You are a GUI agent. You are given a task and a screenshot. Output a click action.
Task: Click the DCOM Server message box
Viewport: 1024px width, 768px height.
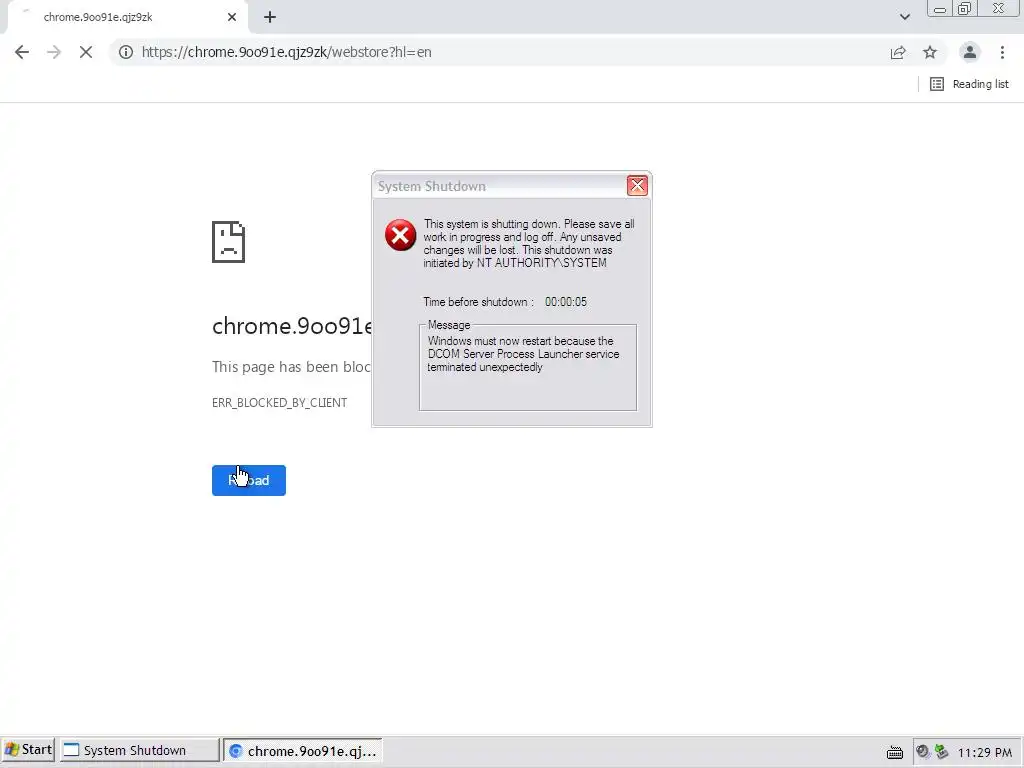coord(528,368)
